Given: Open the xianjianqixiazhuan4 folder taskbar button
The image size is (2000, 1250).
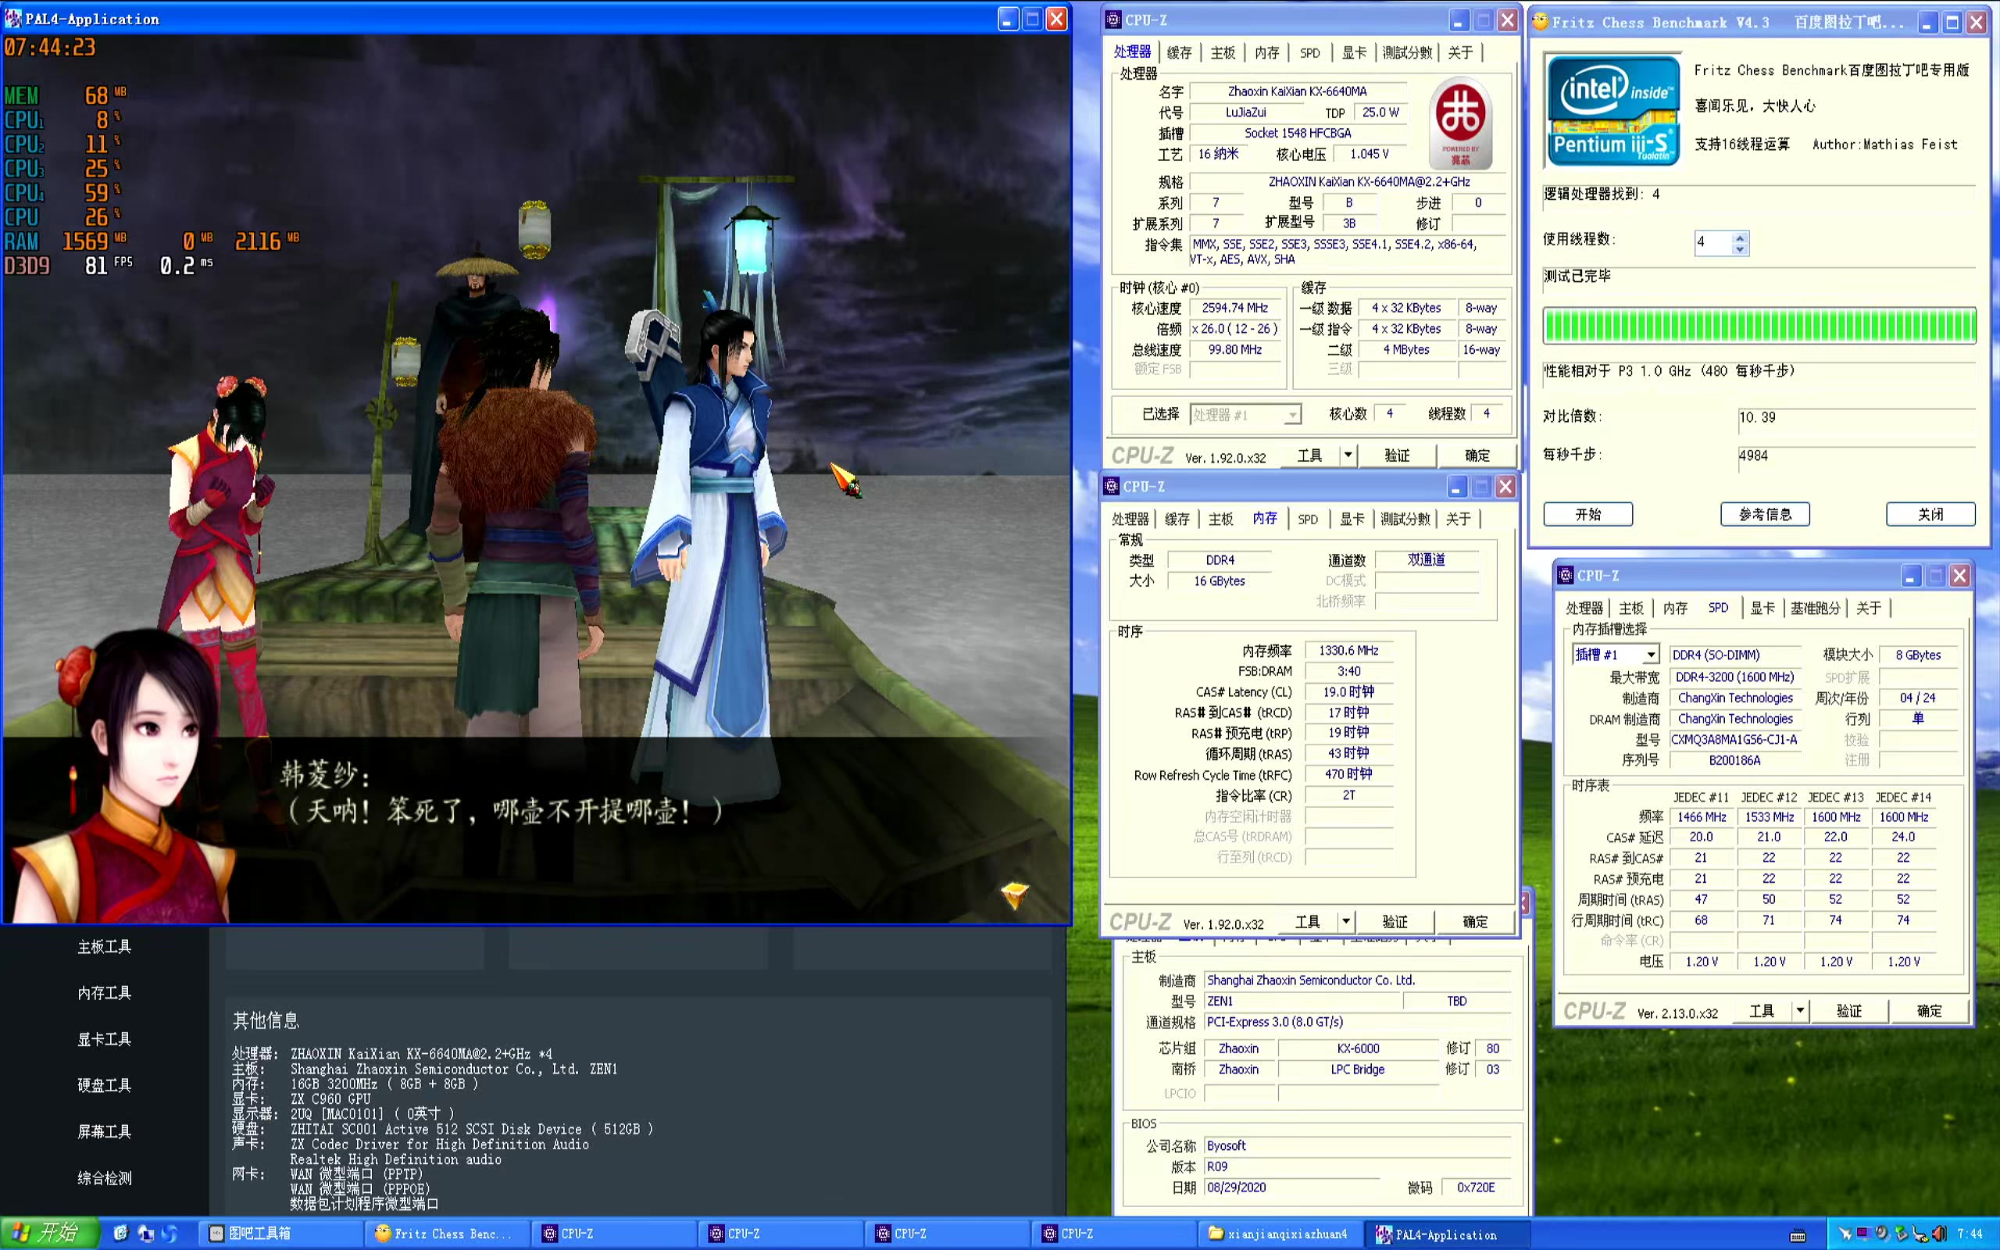Looking at the screenshot, I should [1281, 1234].
